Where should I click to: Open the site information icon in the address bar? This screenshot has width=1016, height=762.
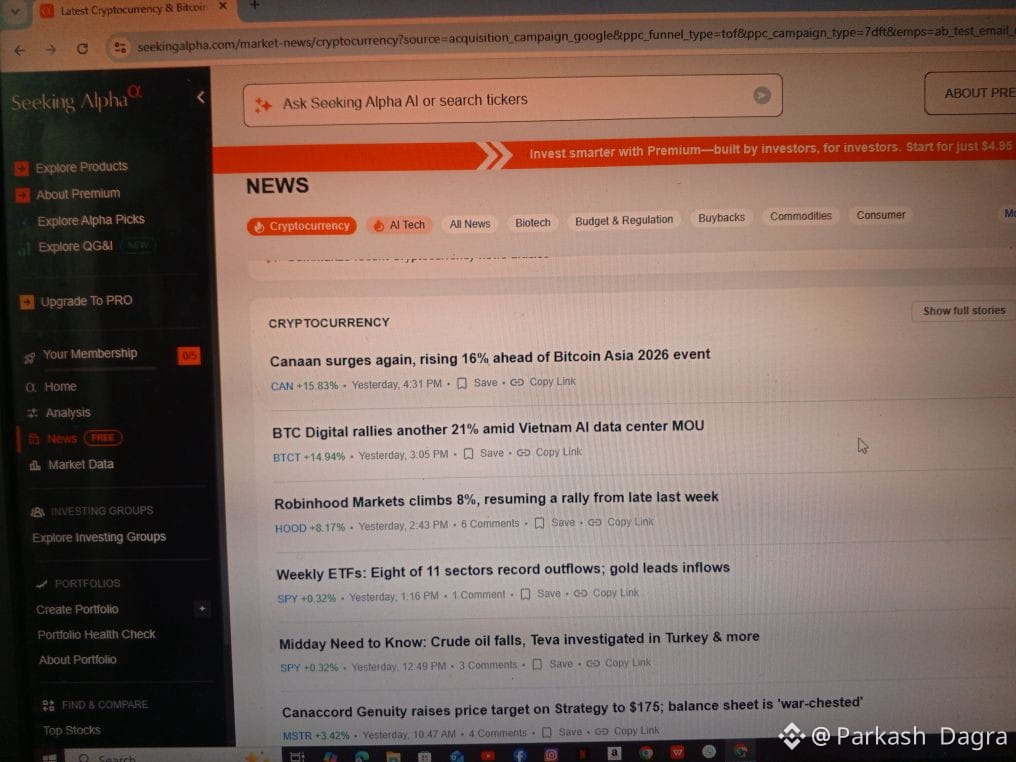pyautogui.click(x=120, y=47)
